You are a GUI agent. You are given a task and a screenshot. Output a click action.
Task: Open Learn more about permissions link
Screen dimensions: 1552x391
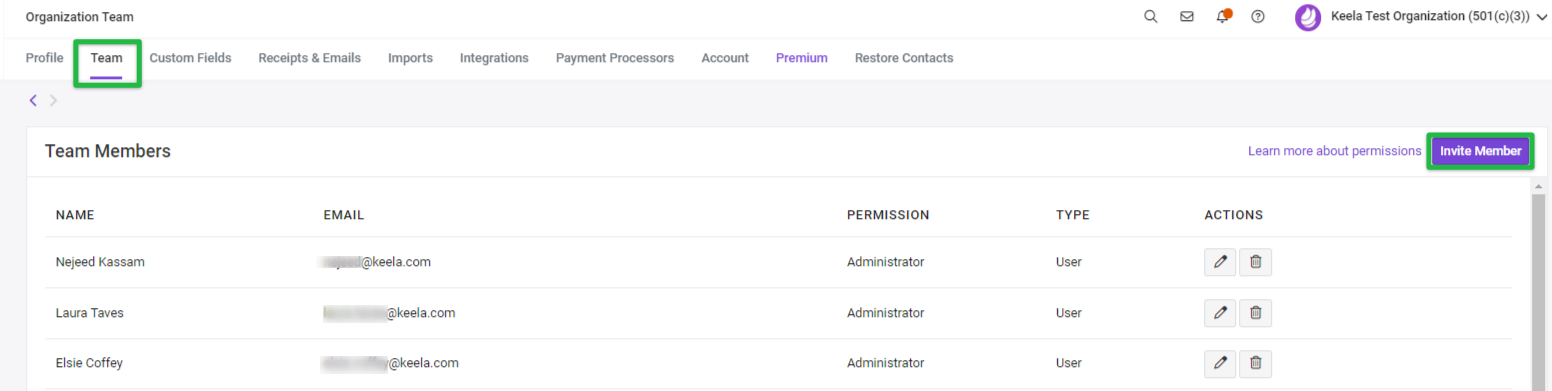1334,151
